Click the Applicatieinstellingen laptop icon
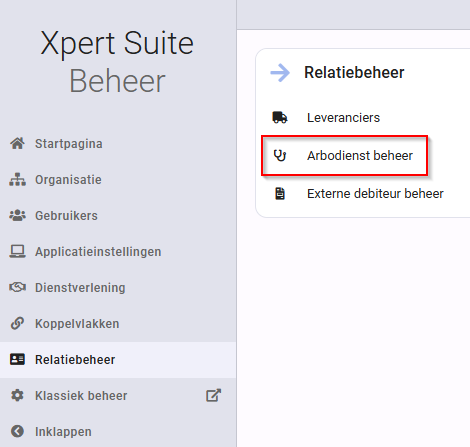This screenshot has width=470, height=447. [17, 251]
